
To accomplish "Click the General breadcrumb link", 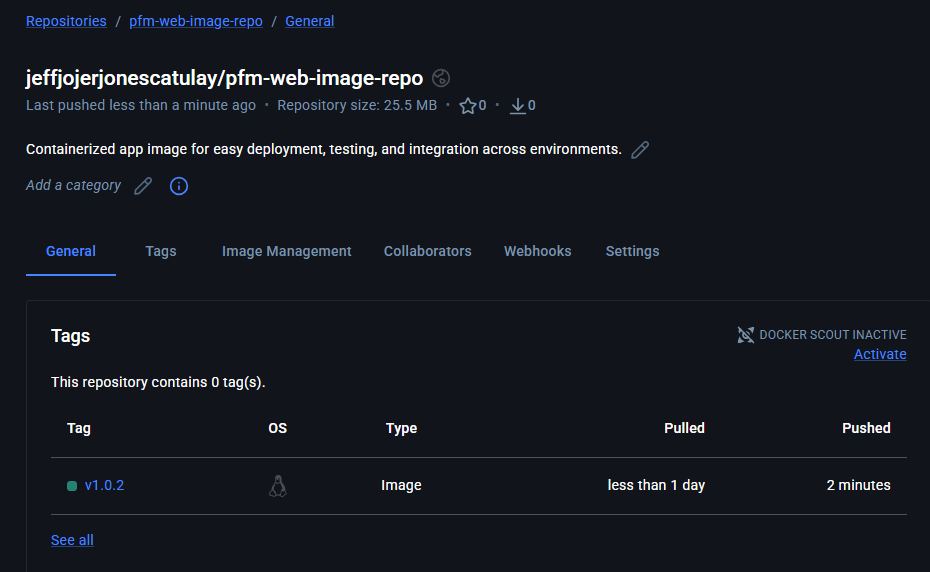I will point(310,21).
